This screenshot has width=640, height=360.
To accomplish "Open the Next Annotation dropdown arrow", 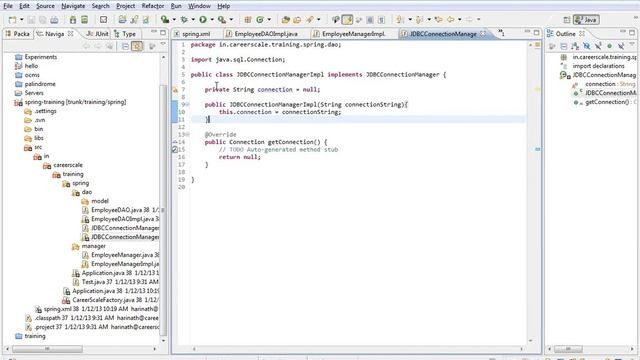I will click(410, 20).
